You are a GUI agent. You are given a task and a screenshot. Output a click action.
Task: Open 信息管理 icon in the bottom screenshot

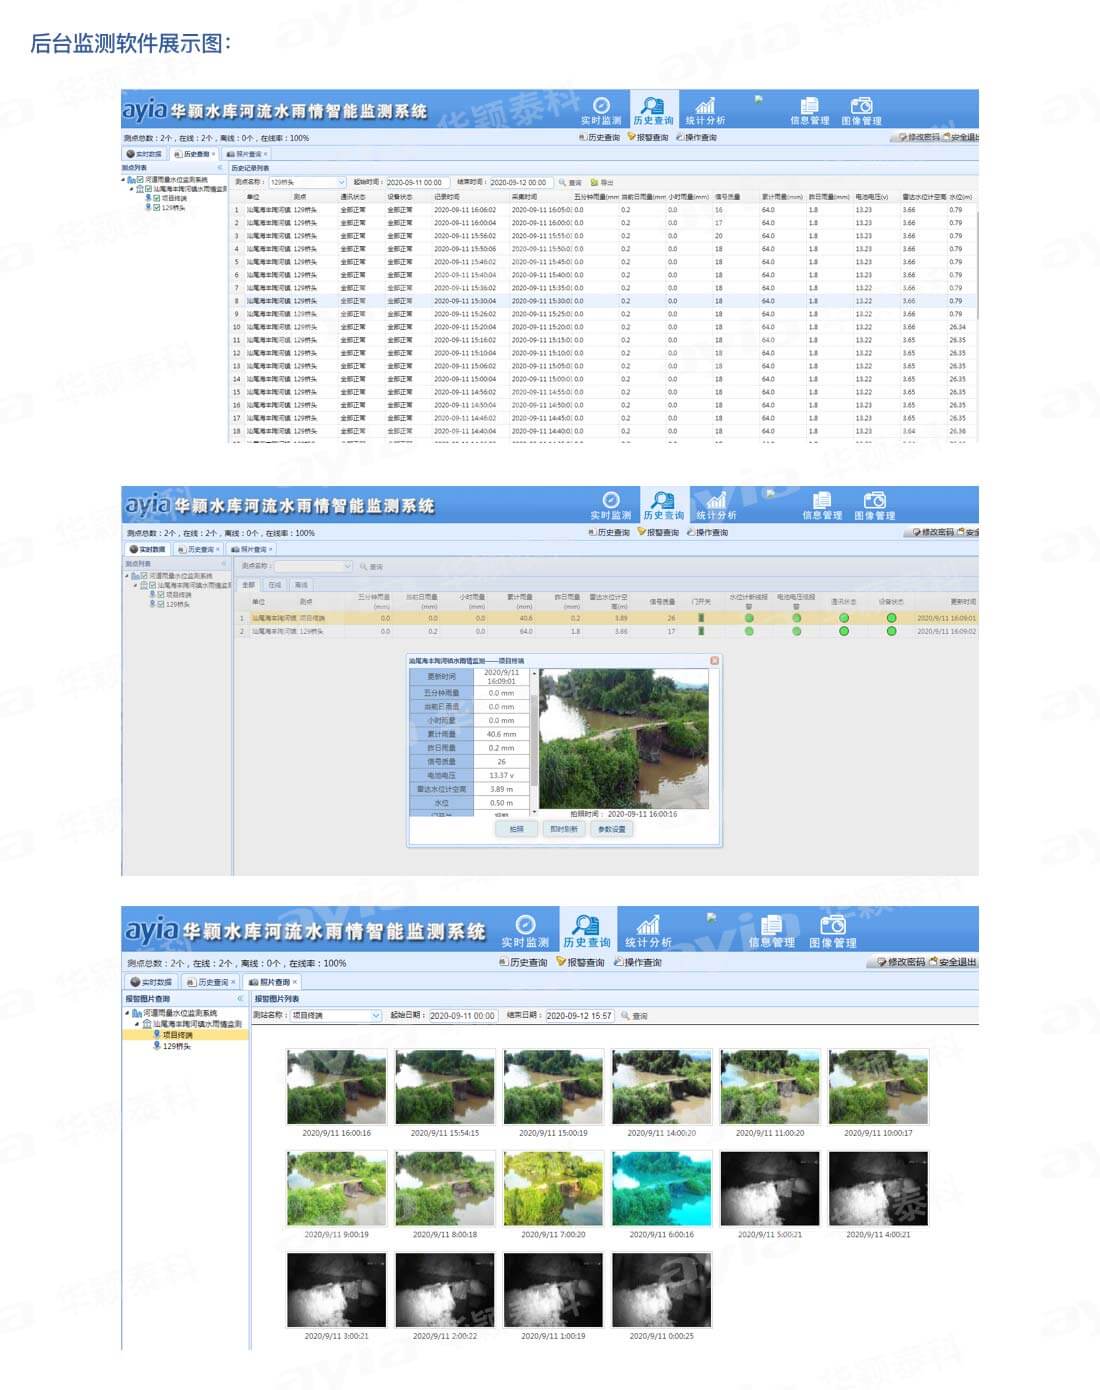(x=771, y=925)
